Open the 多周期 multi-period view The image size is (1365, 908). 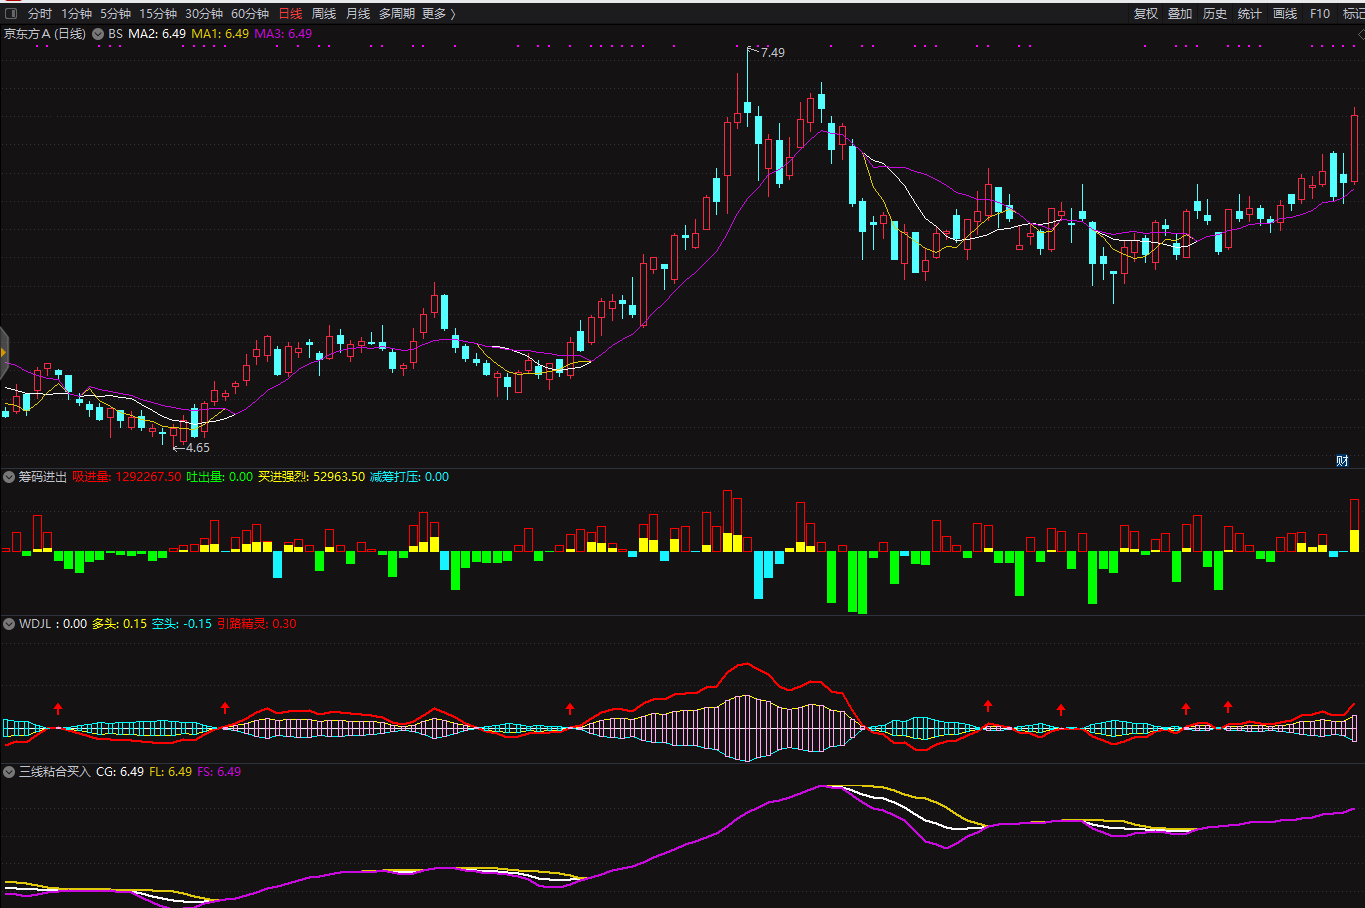coord(397,14)
